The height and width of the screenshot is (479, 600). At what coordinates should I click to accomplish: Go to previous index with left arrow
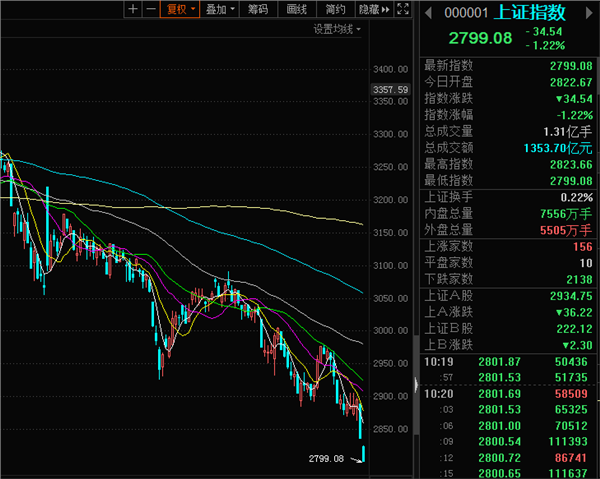pyautogui.click(x=428, y=13)
